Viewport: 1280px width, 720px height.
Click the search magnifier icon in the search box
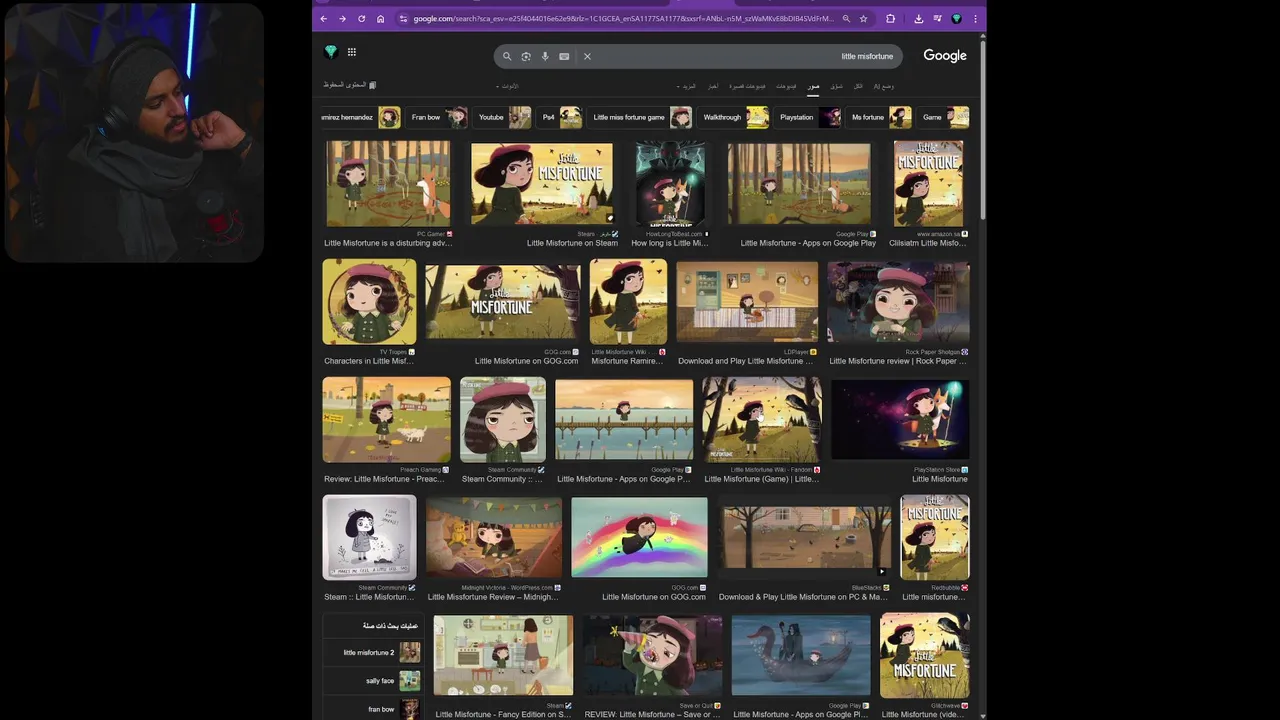coord(507,56)
